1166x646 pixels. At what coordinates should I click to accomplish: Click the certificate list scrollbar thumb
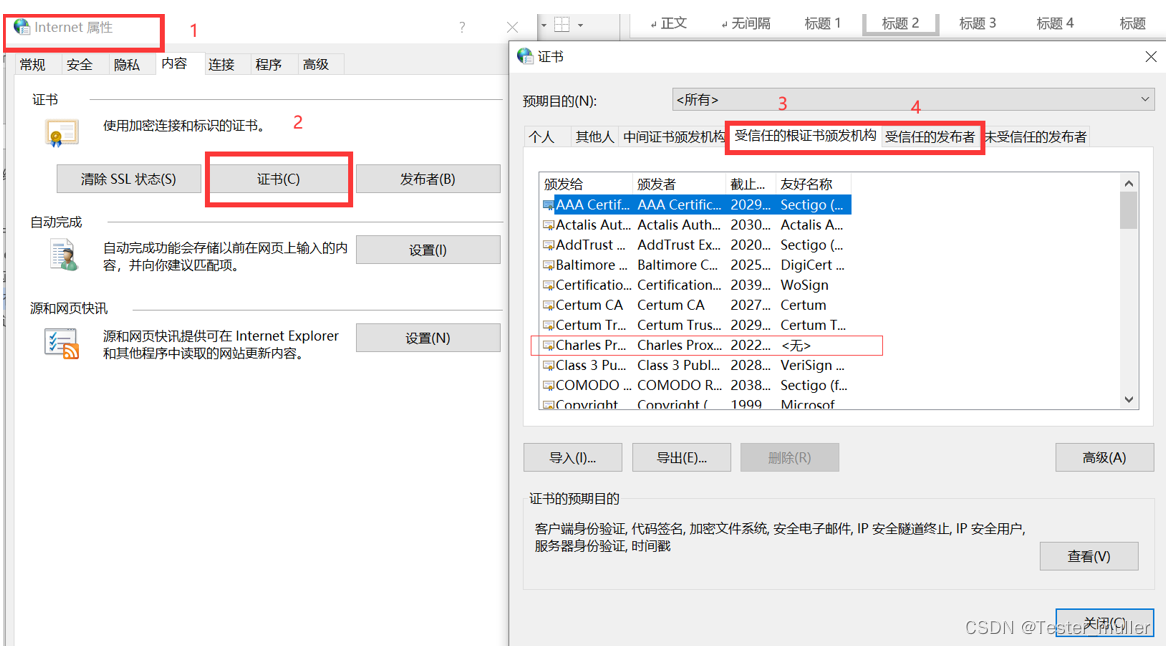coord(1129,211)
